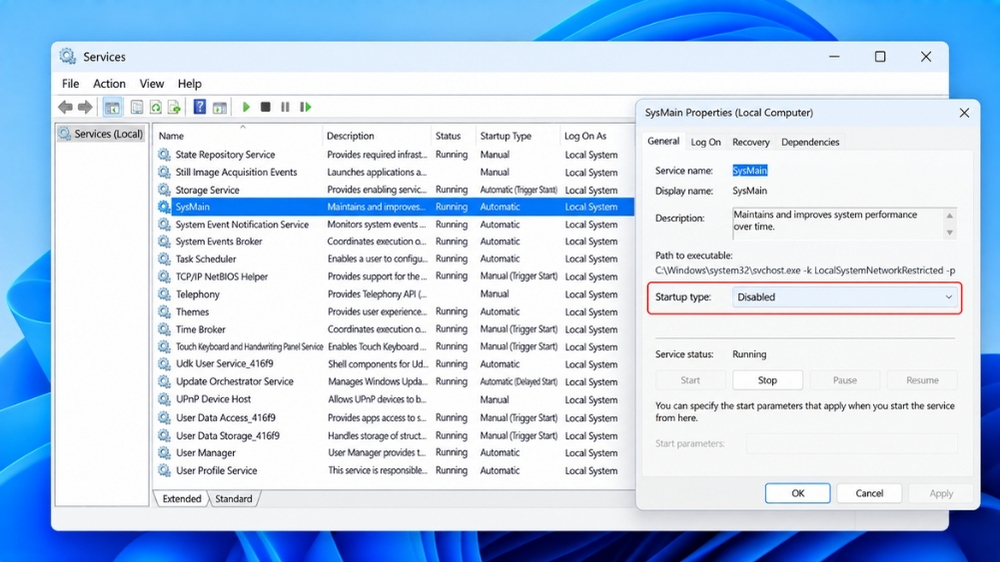Select the Udk User Service_416f9 row
1000x562 pixels.
point(395,364)
